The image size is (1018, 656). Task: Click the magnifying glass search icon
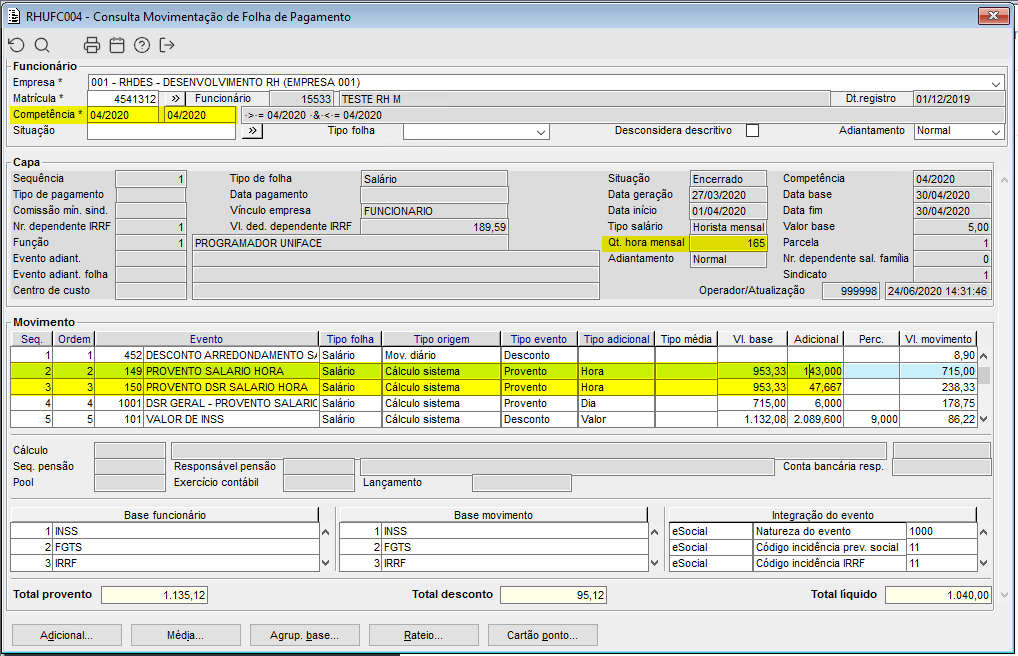pos(42,45)
